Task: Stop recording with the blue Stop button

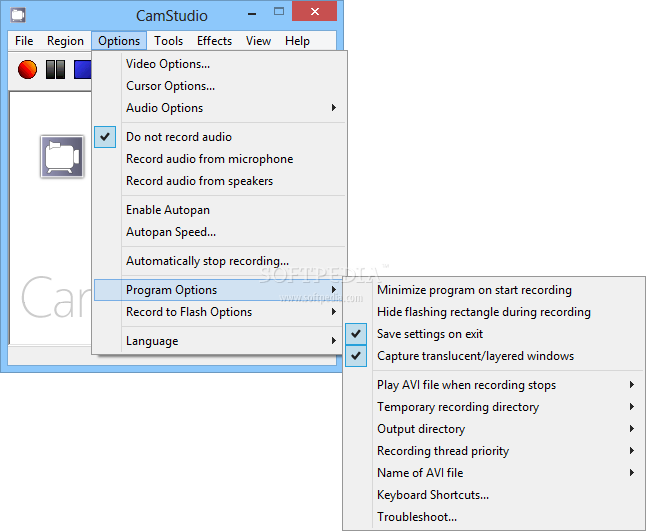Action: pos(82,69)
